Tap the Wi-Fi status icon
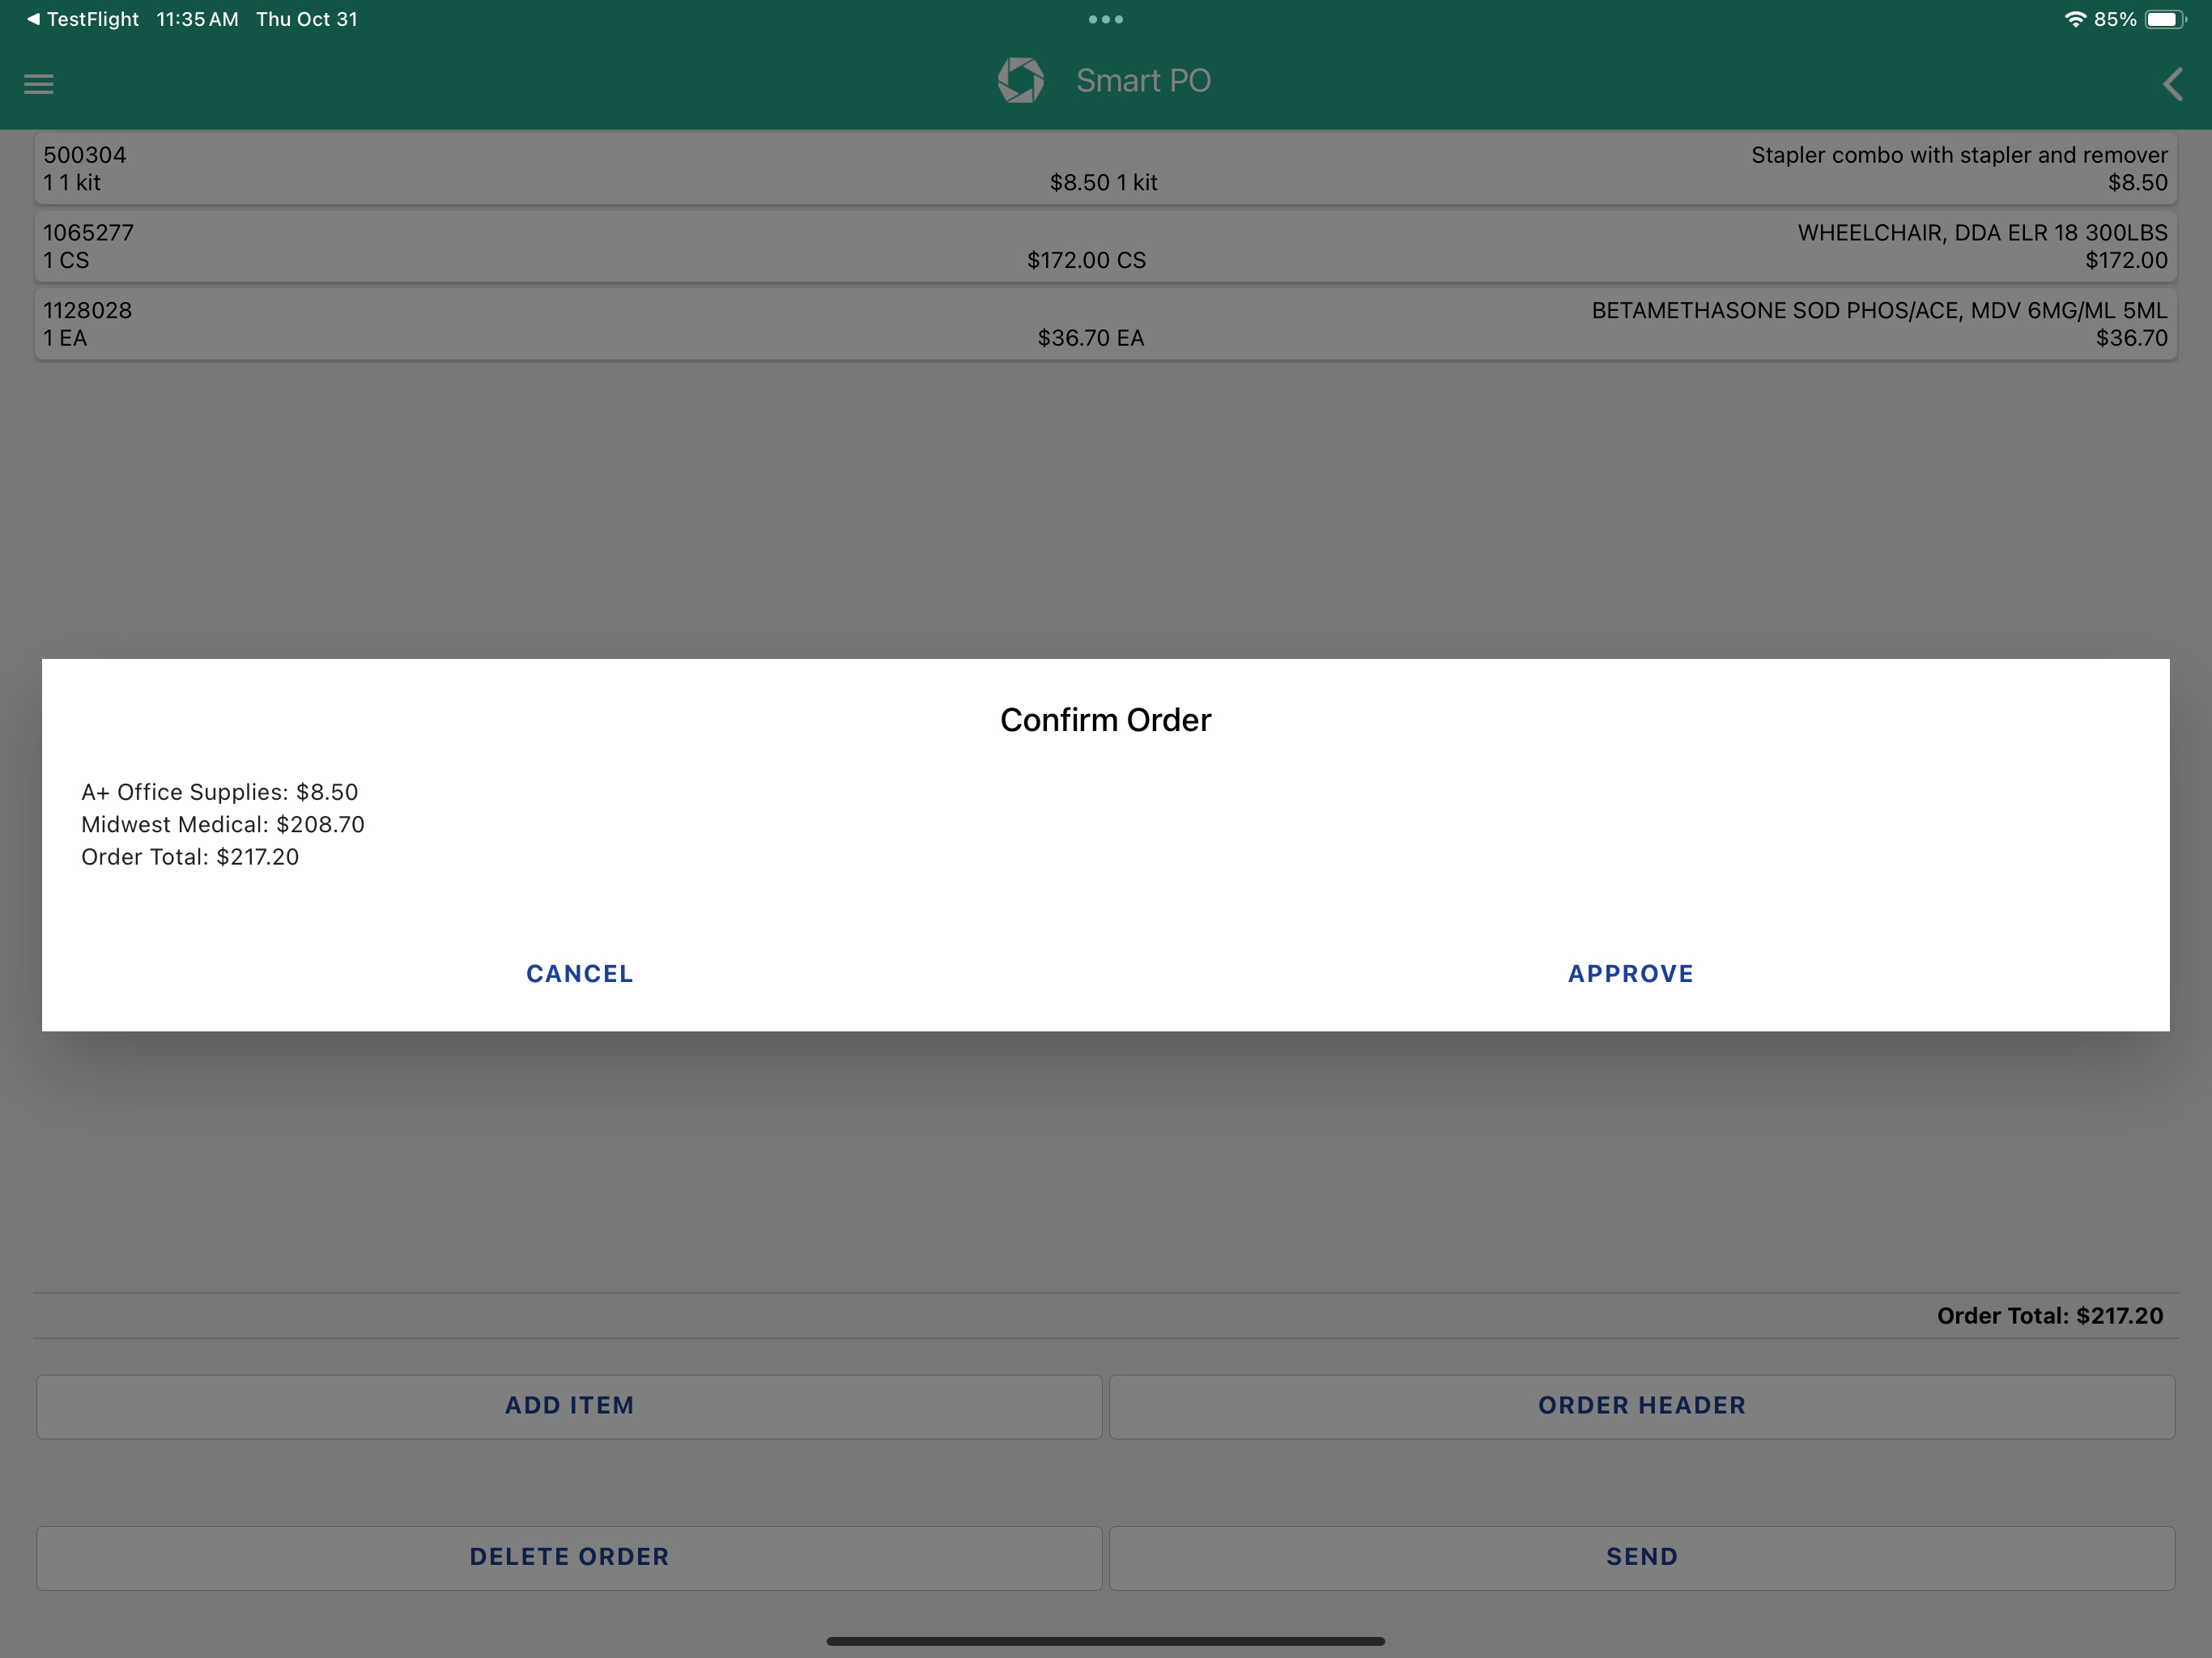 click(2075, 19)
